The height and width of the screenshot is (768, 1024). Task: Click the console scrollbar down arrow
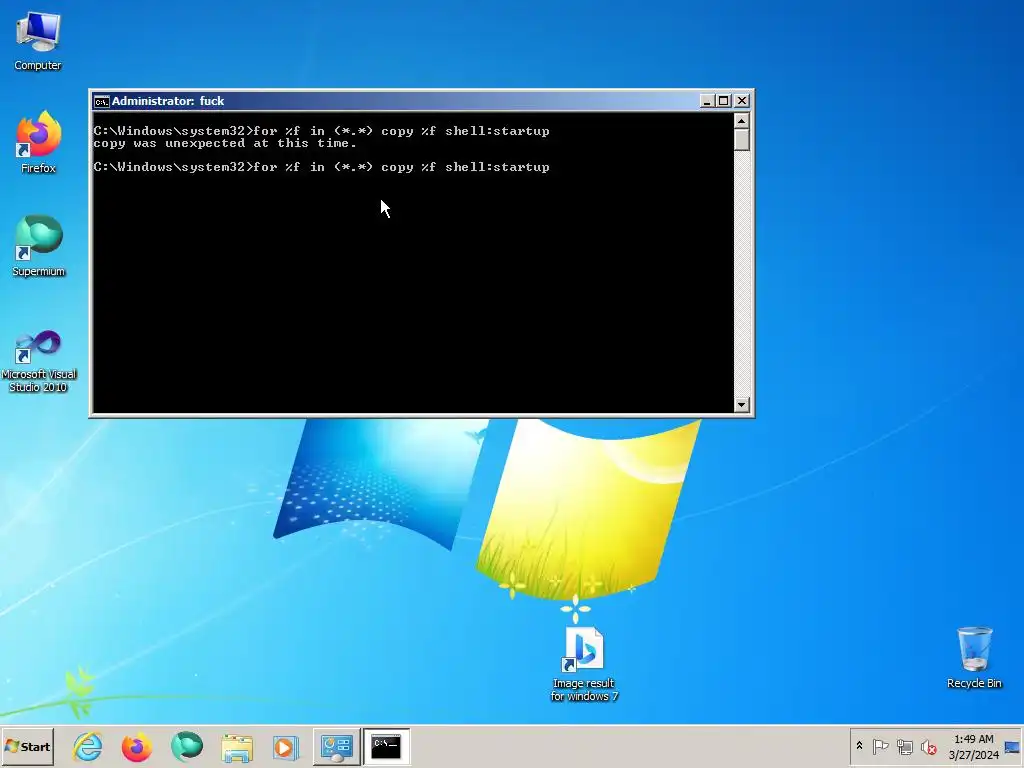pyautogui.click(x=741, y=404)
